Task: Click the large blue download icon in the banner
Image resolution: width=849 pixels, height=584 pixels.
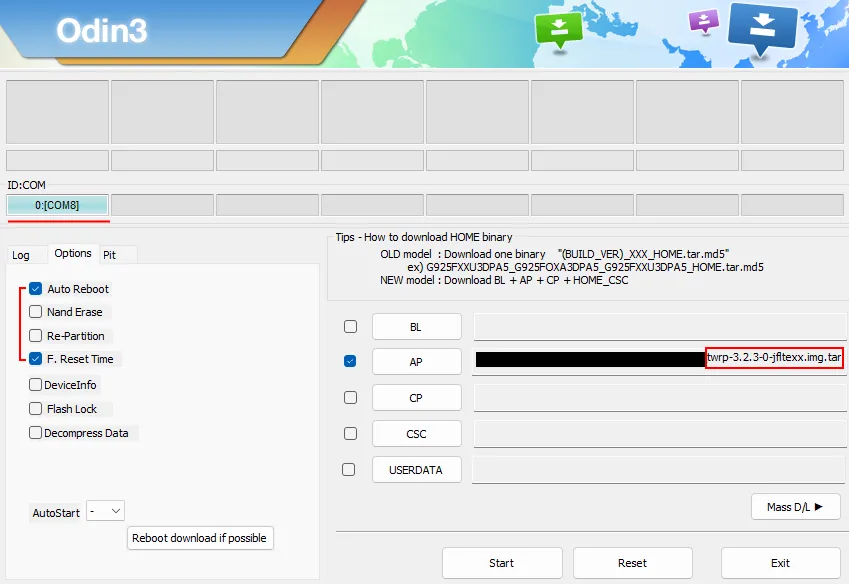Action: [762, 28]
